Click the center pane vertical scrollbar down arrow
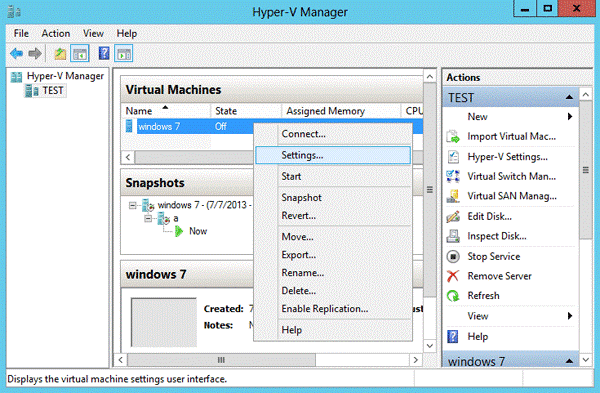The height and width of the screenshot is (393, 600). pyautogui.click(x=430, y=346)
